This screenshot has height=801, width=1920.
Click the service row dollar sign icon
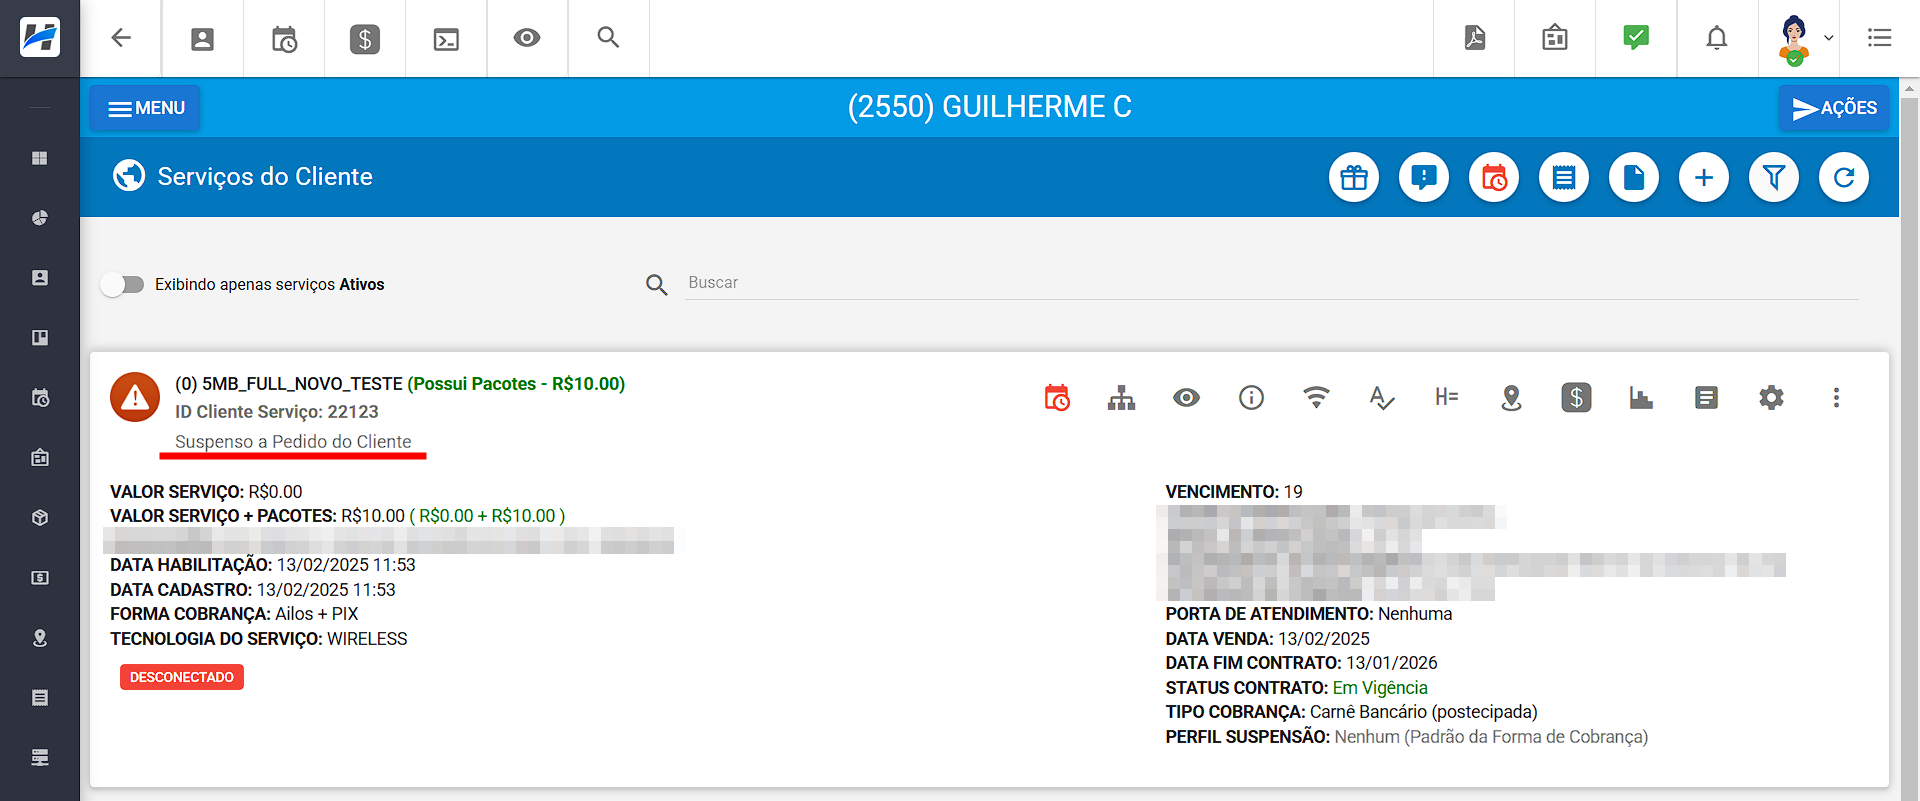pyautogui.click(x=1577, y=398)
